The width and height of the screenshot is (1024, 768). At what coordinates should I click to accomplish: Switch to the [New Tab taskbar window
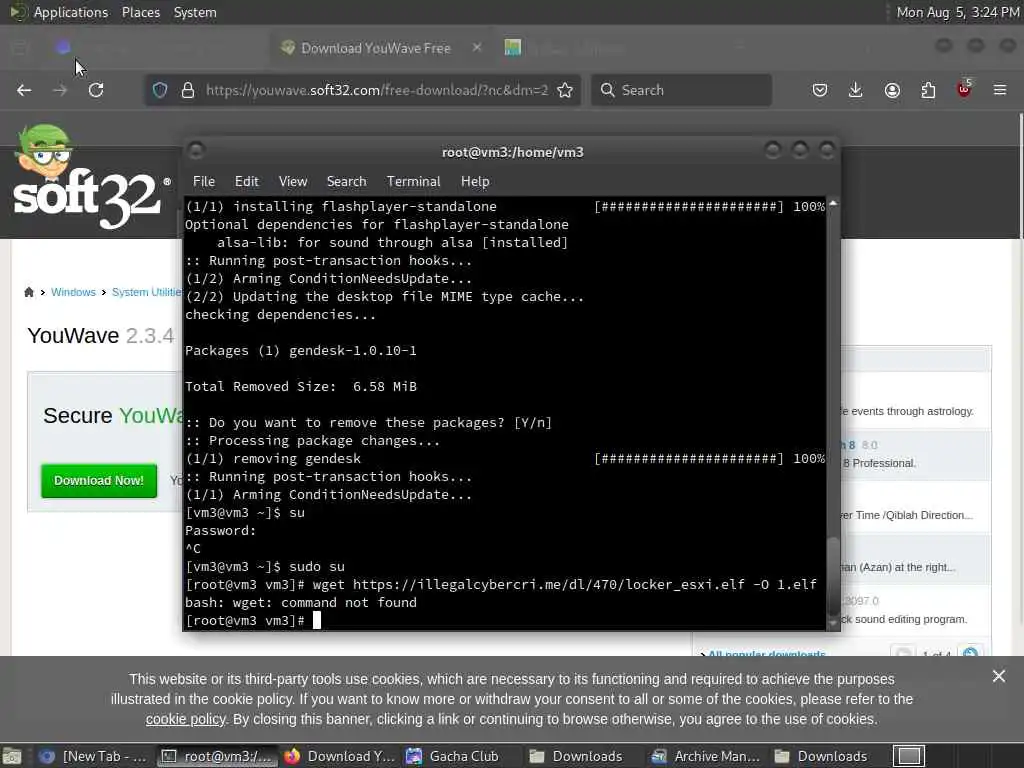93,756
